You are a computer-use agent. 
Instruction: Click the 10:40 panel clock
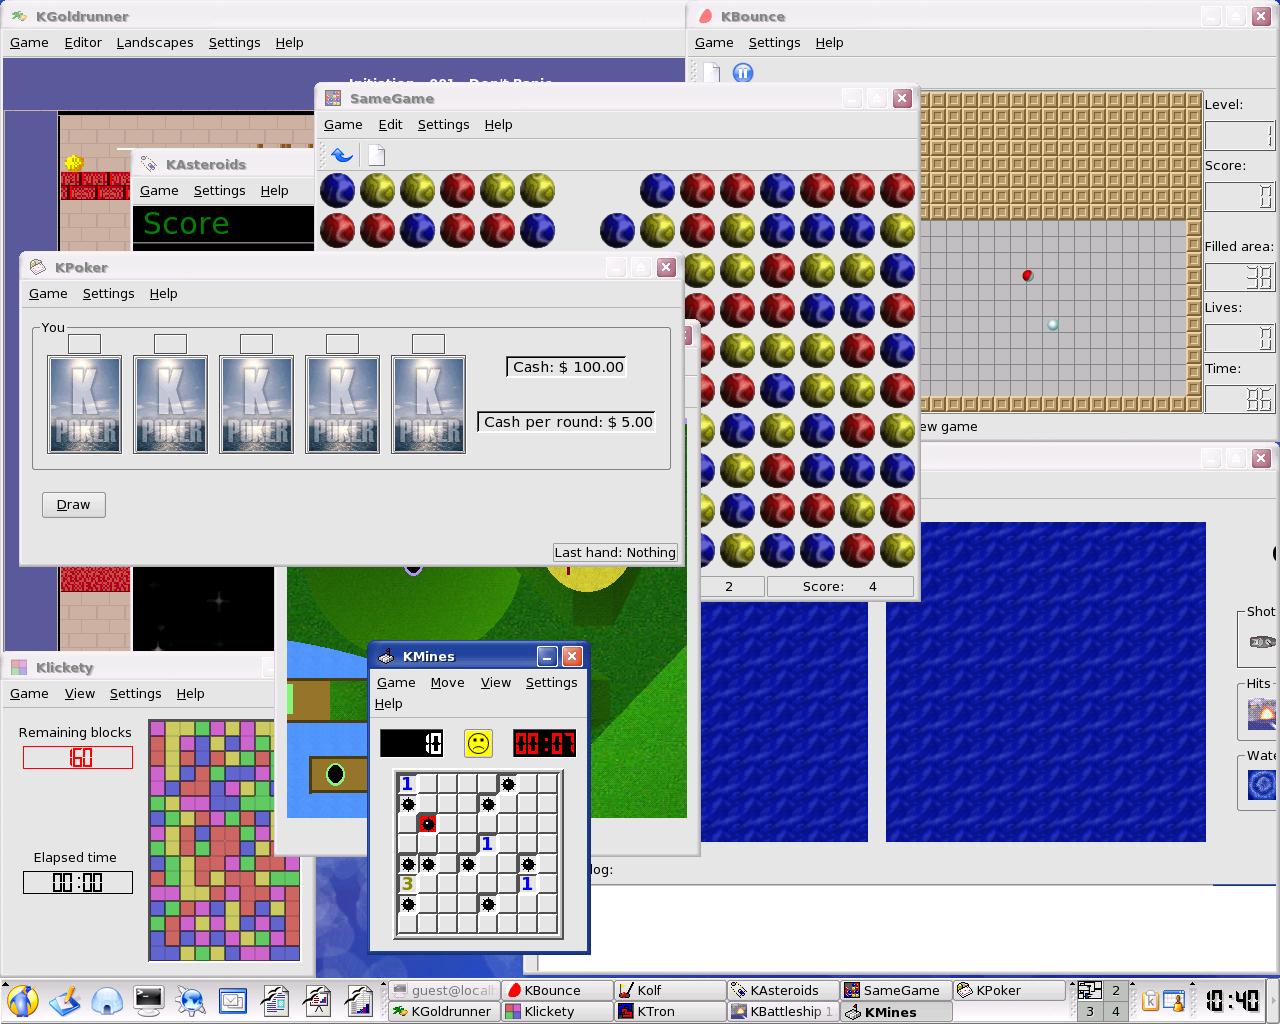pyautogui.click(x=1233, y=1001)
